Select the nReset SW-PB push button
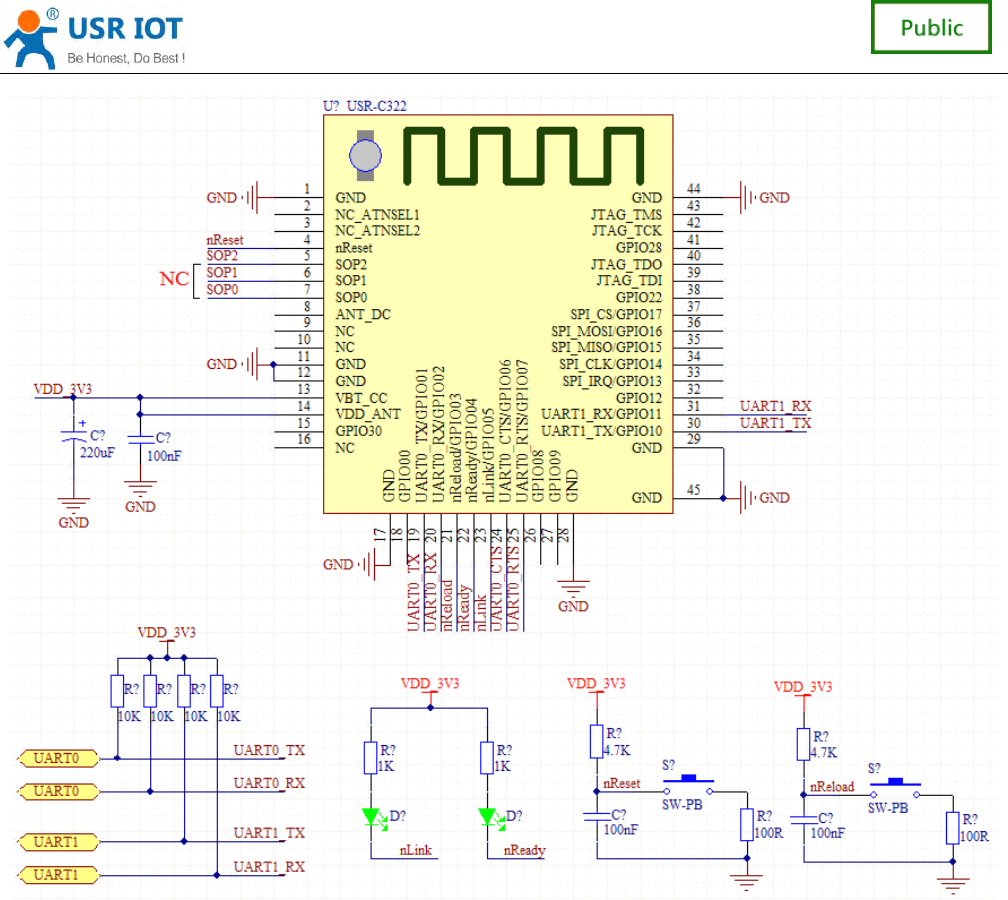The image size is (1008, 900). [x=688, y=786]
